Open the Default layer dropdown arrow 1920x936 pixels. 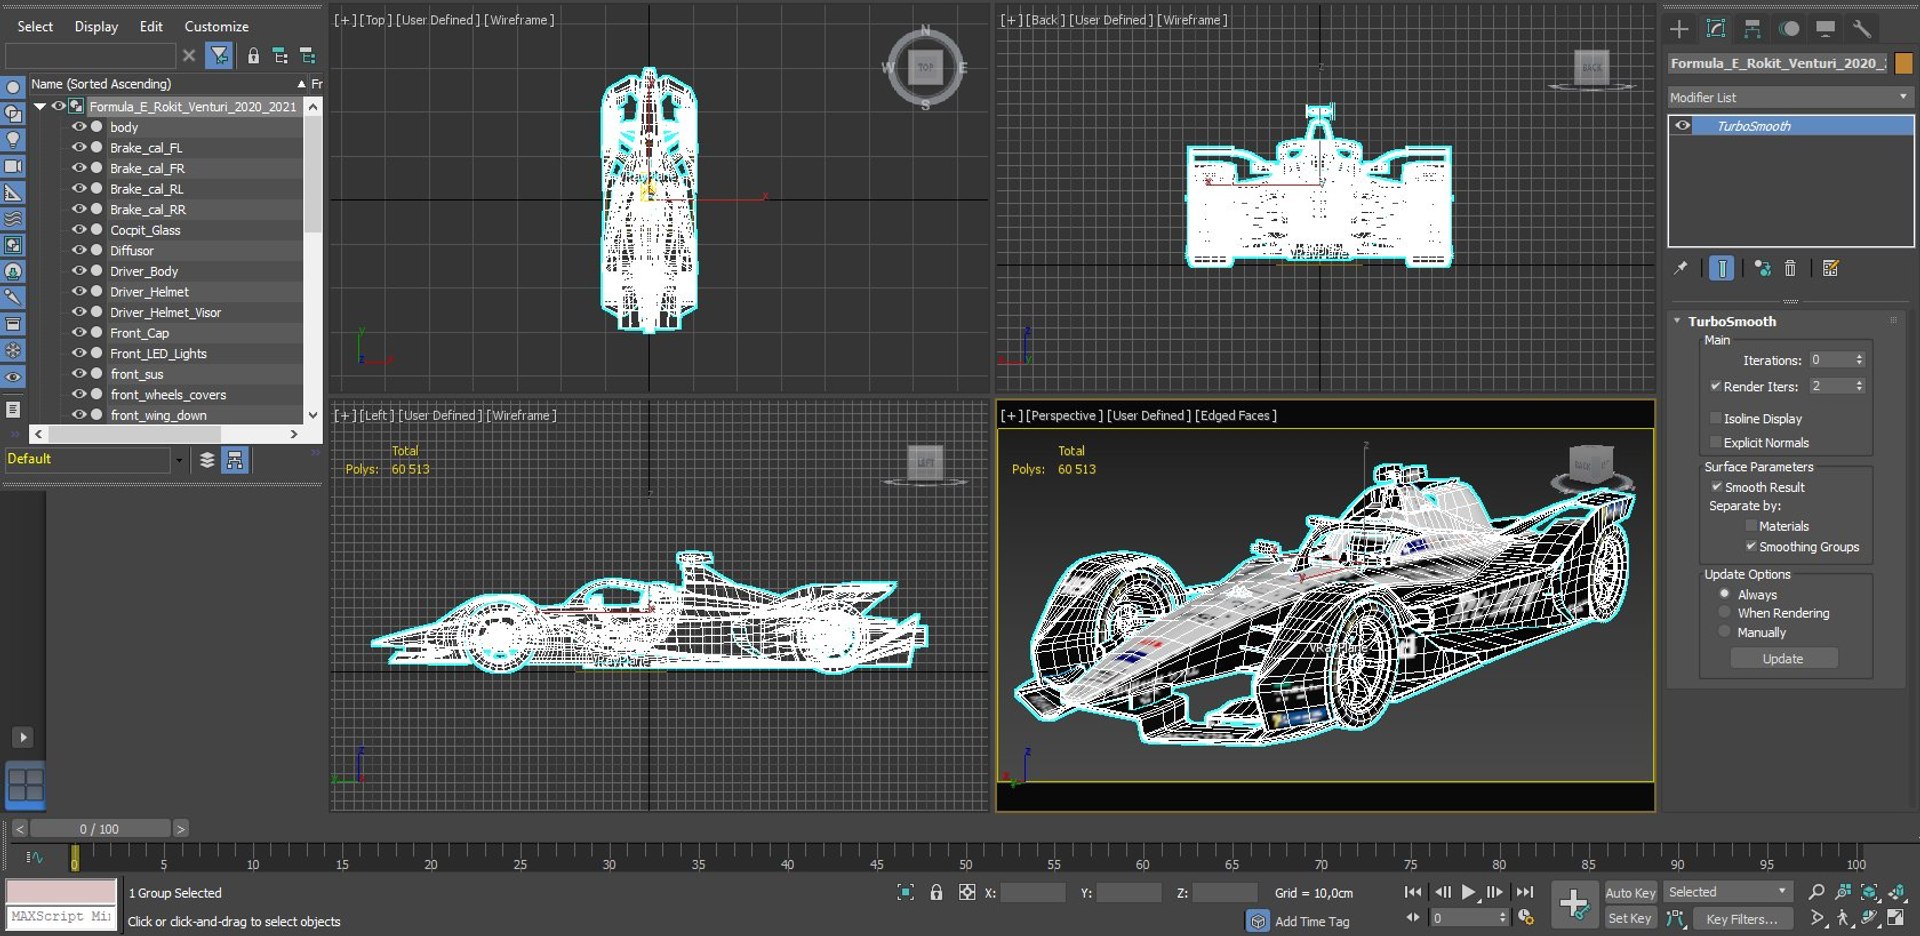coord(179,459)
